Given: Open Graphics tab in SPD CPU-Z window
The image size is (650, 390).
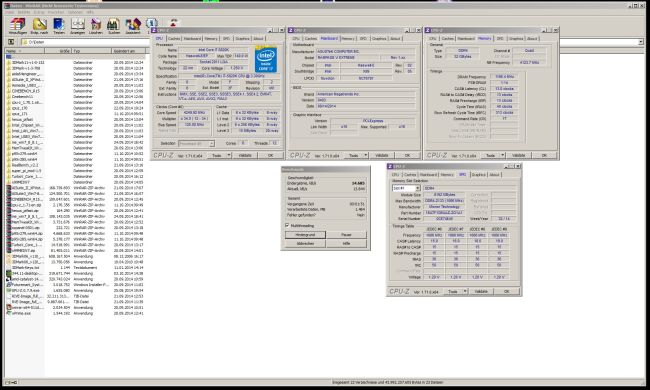Looking at the screenshot, I should pos(478,174).
